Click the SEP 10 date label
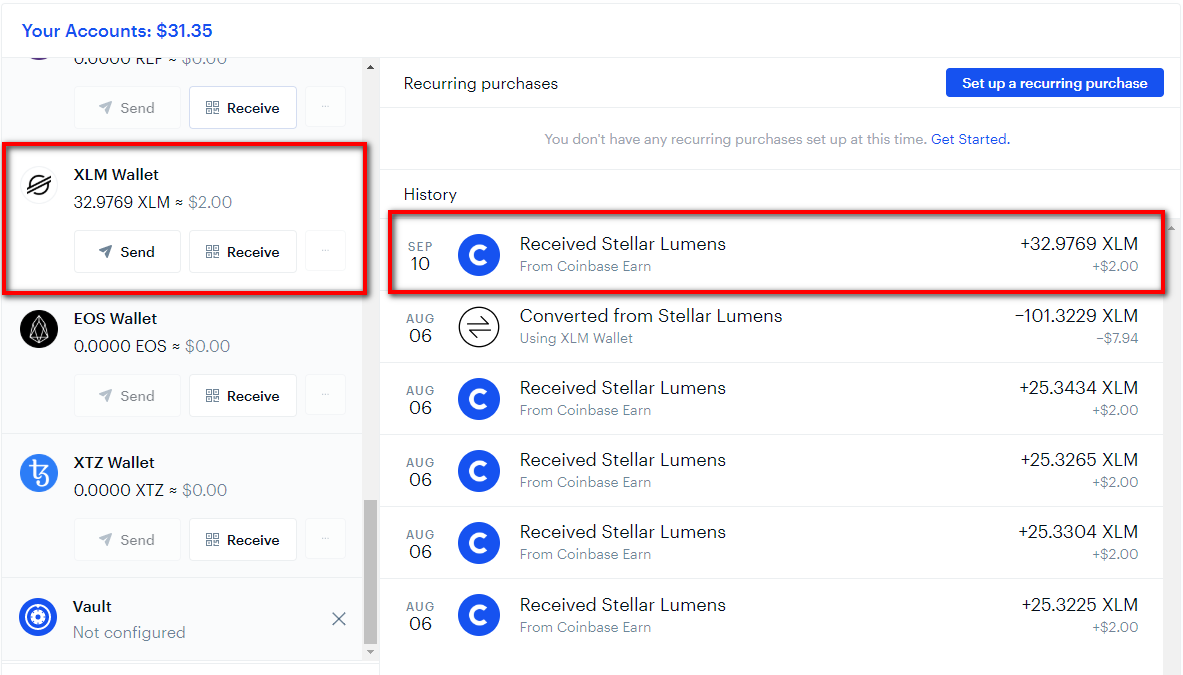 coord(420,257)
